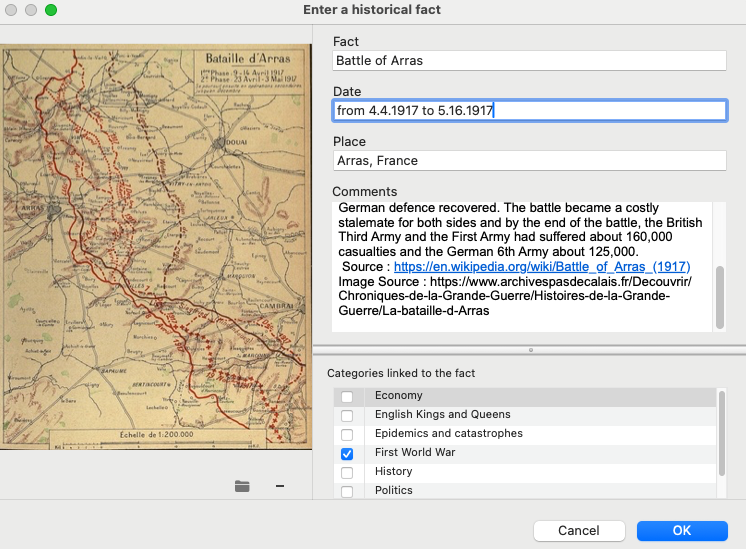
Task: Open the Wikipedia Battle of Arras link
Action: pyautogui.click(x=542, y=266)
